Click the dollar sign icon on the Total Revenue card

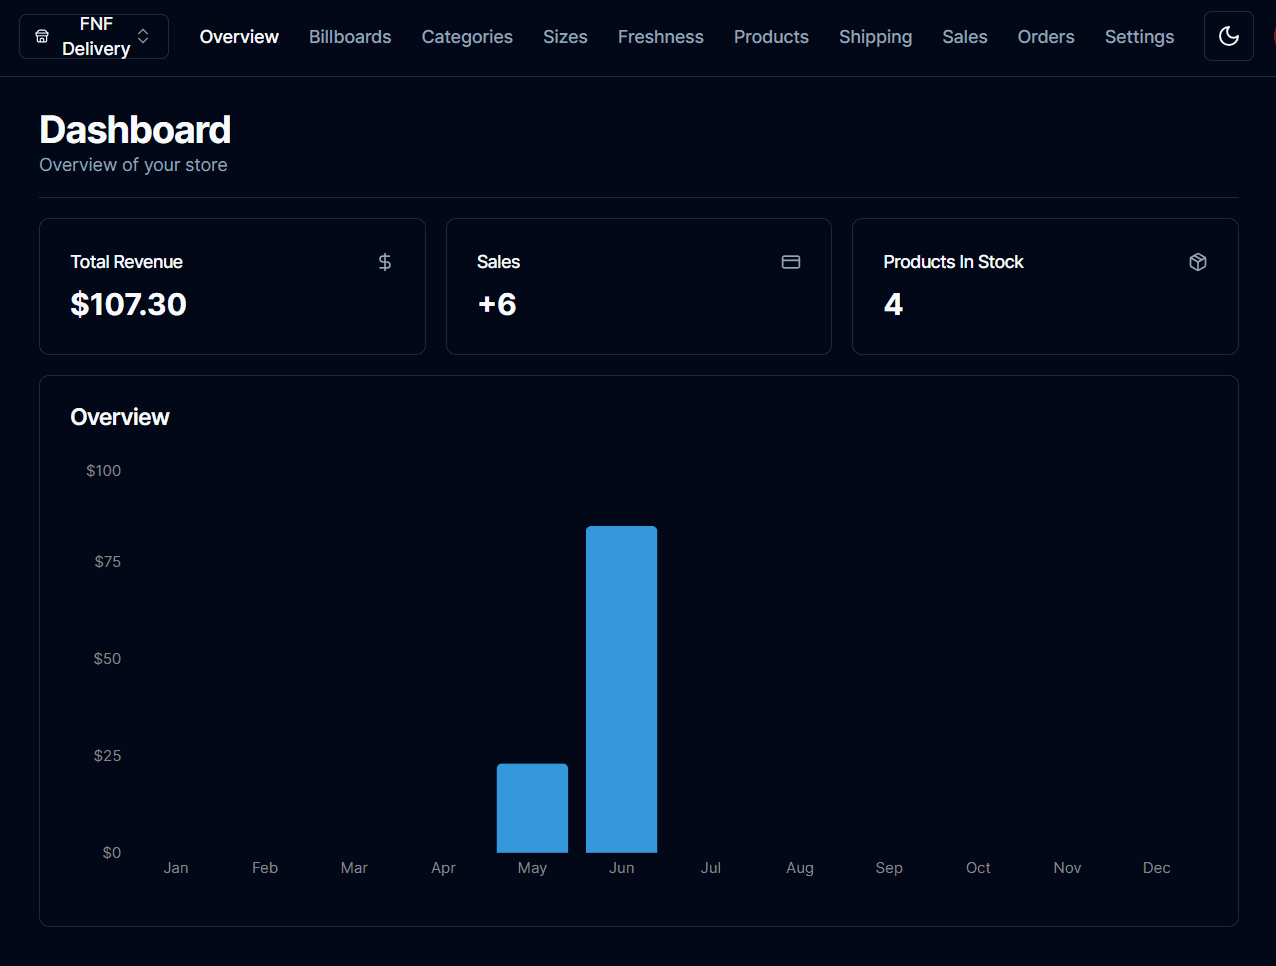tap(384, 261)
